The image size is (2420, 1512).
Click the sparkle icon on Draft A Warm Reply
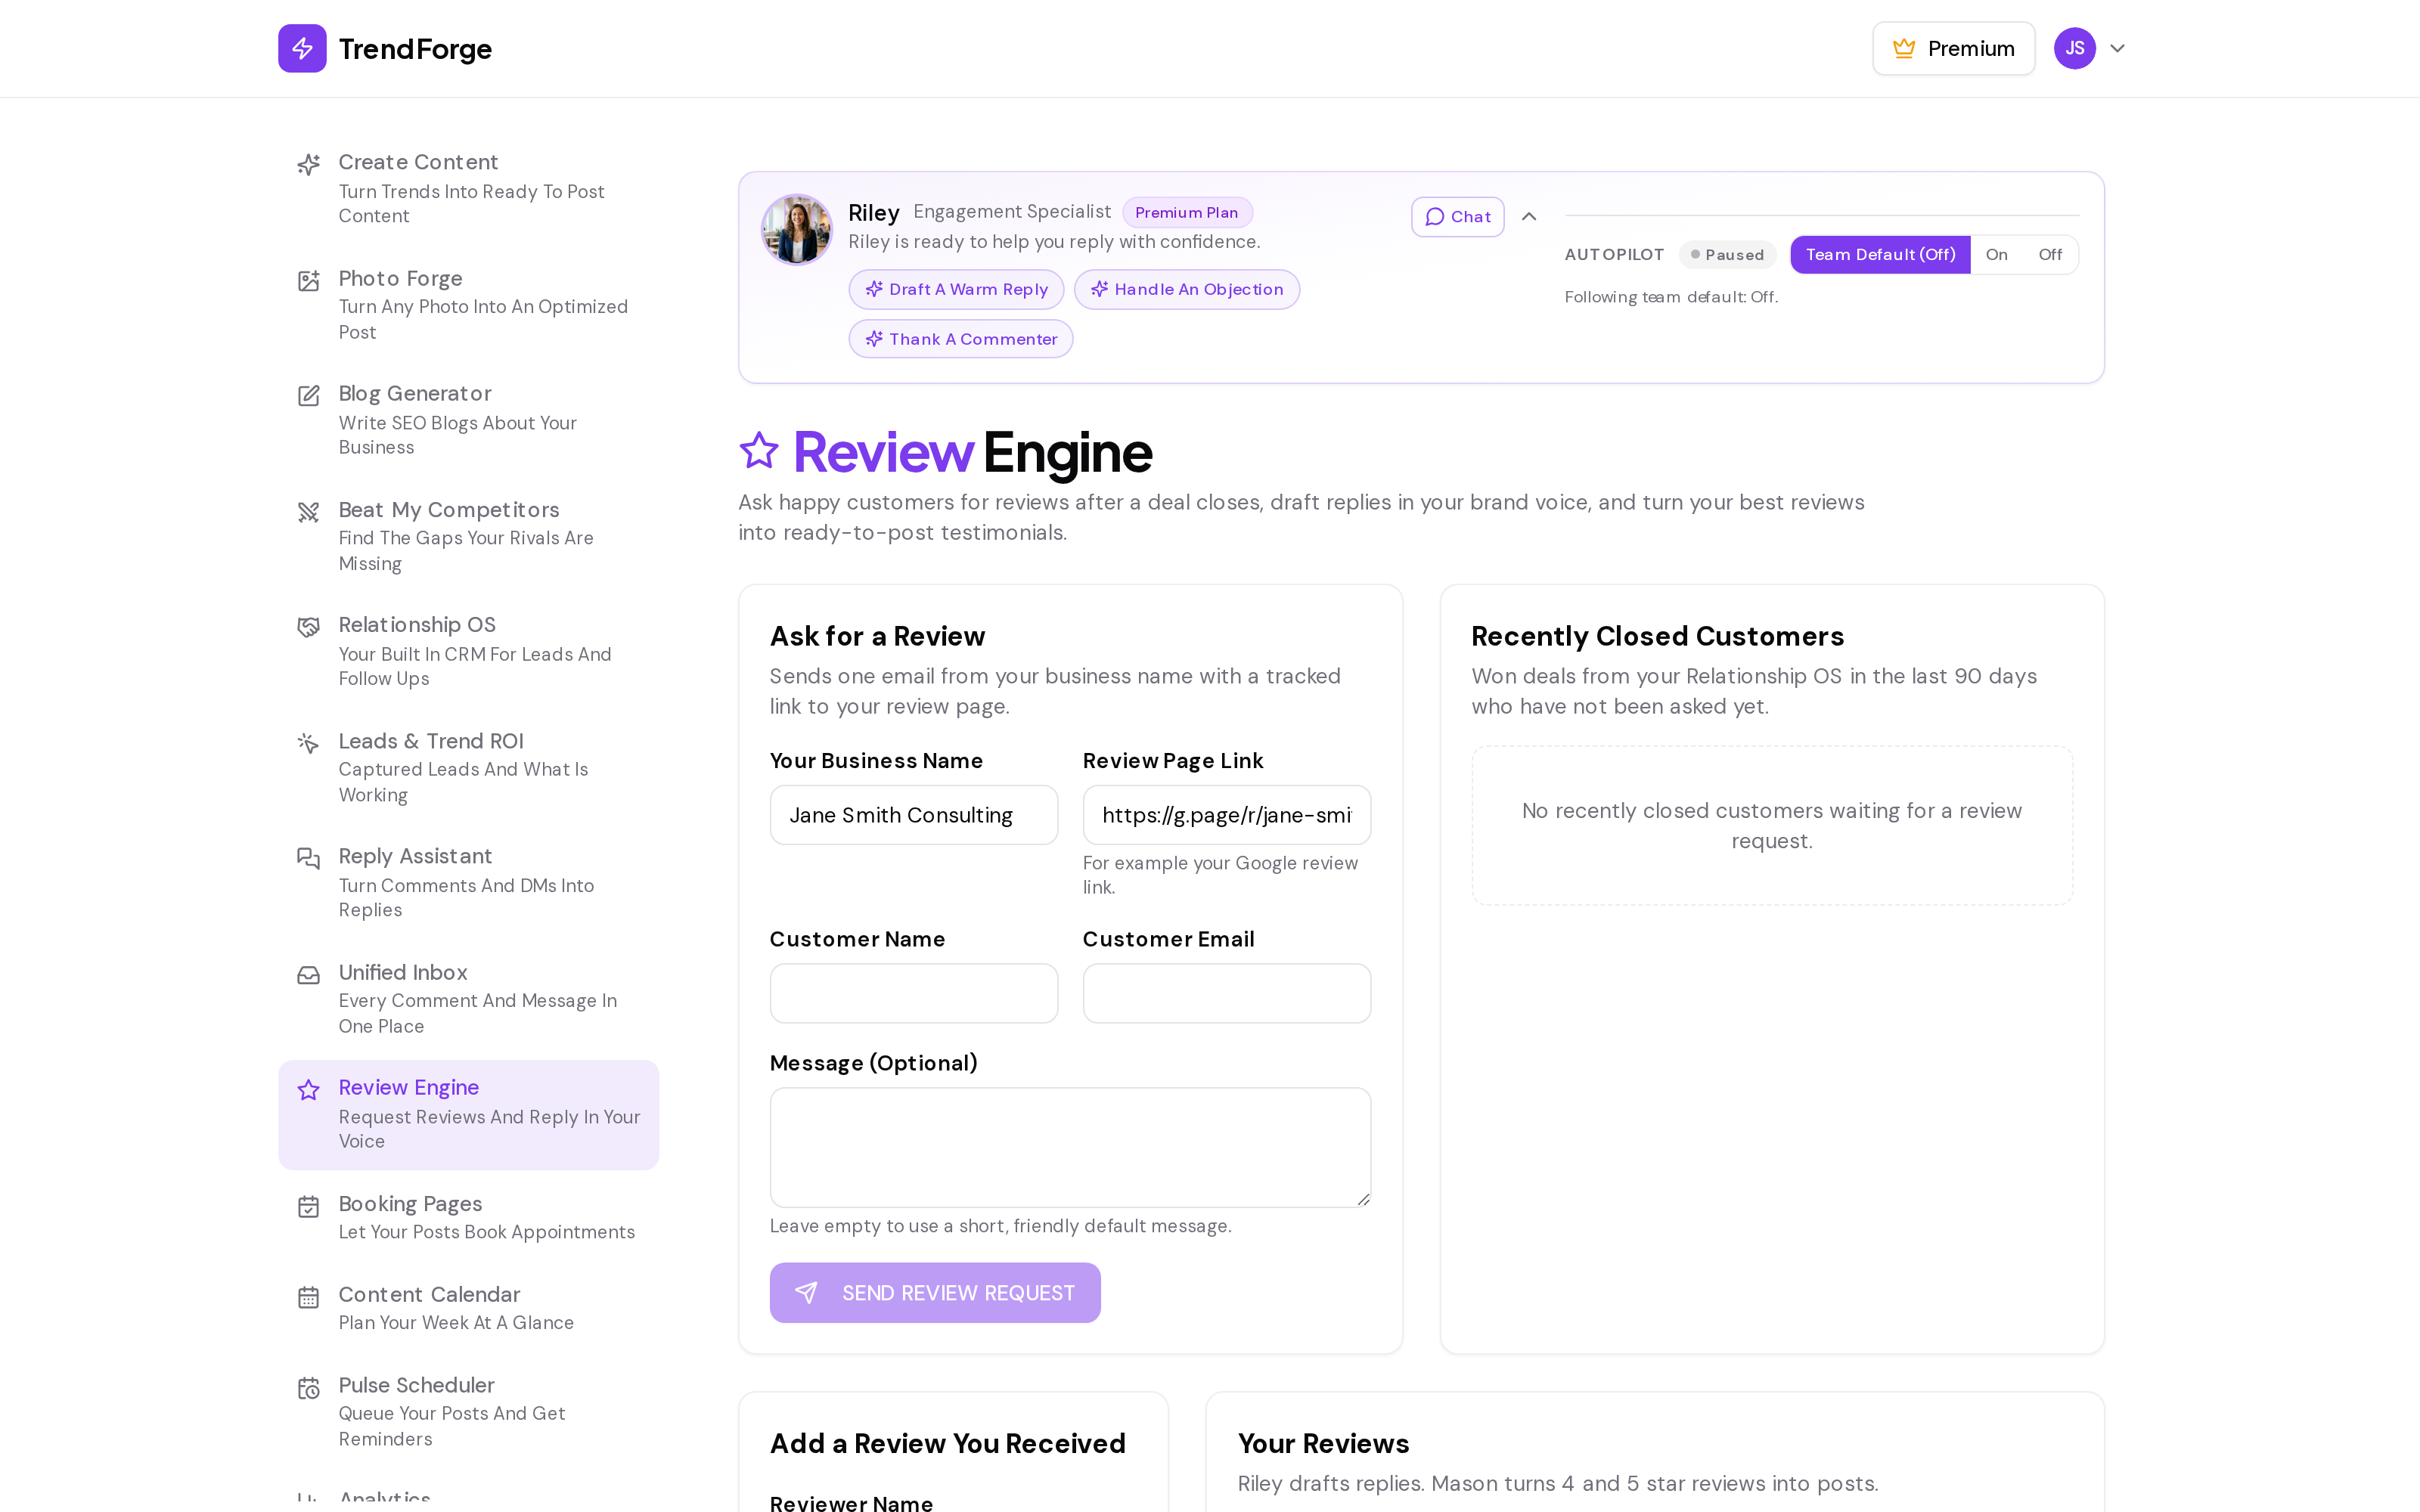pyautogui.click(x=874, y=289)
